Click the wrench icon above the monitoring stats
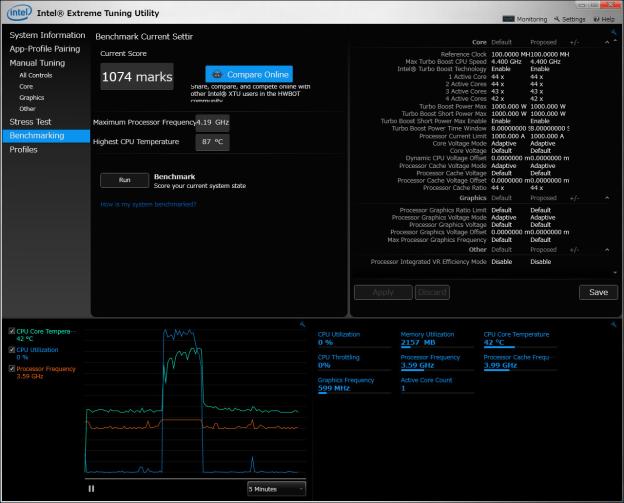This screenshot has height=503, width=624. point(613,324)
